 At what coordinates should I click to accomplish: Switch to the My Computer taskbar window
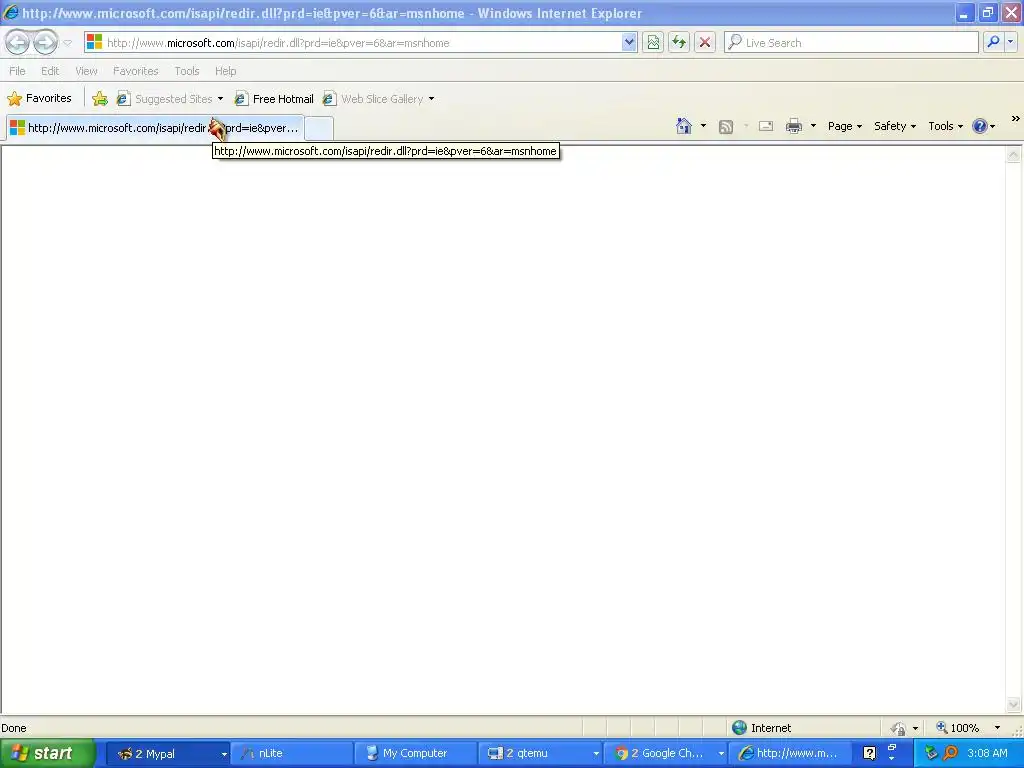pos(417,753)
